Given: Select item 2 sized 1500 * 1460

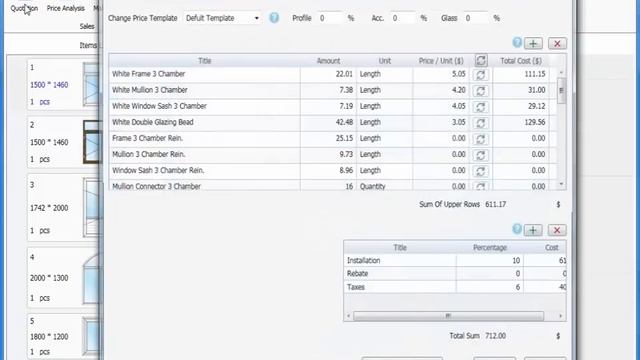Looking at the screenshot, I should tap(63, 142).
